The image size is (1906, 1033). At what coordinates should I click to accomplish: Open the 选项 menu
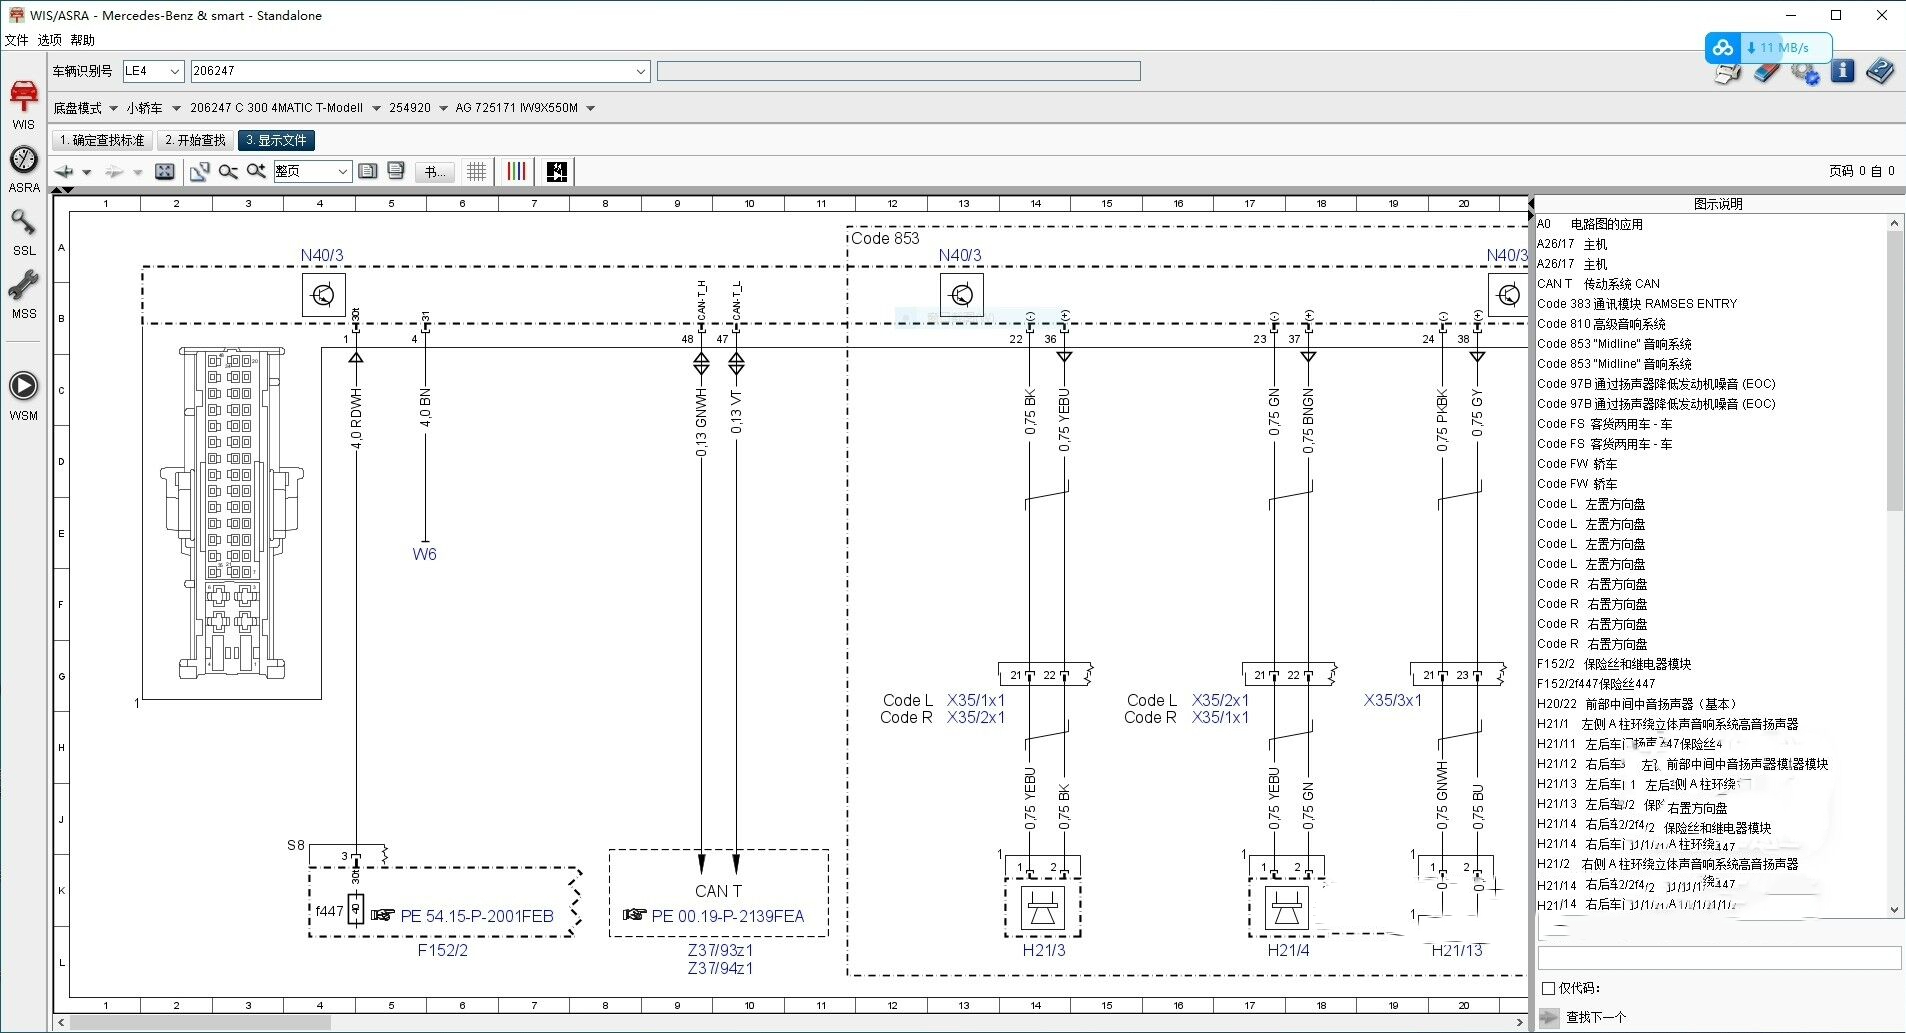point(50,40)
